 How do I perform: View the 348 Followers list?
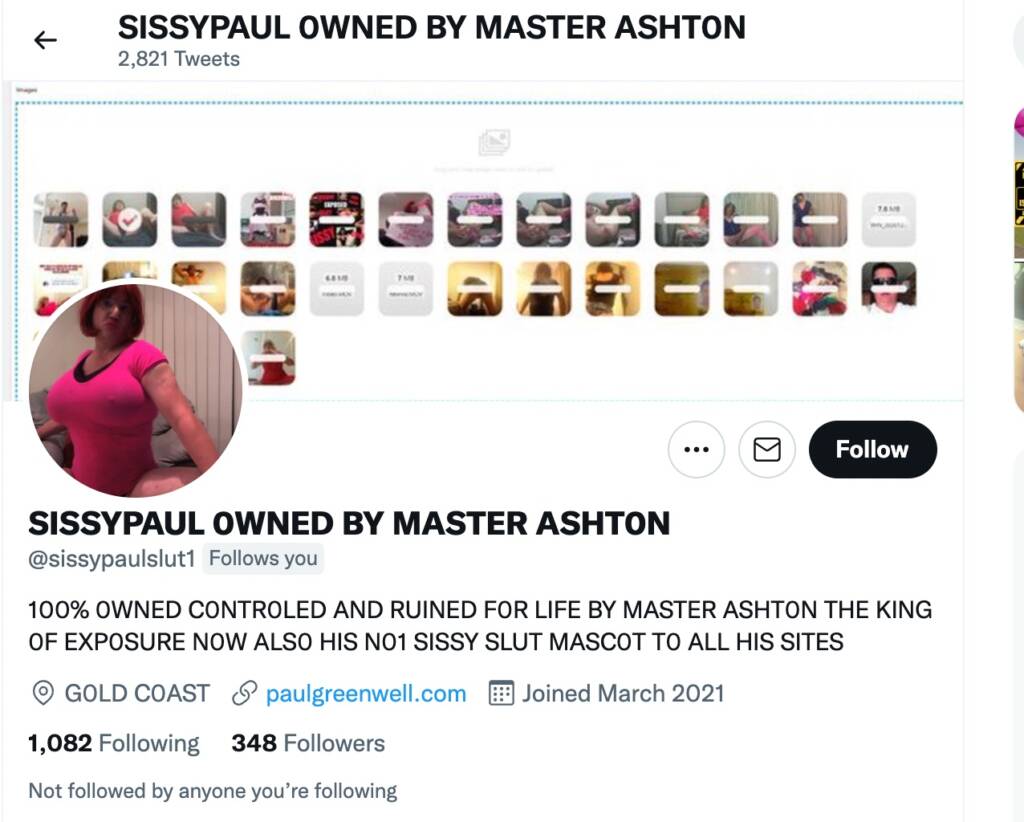click(308, 743)
